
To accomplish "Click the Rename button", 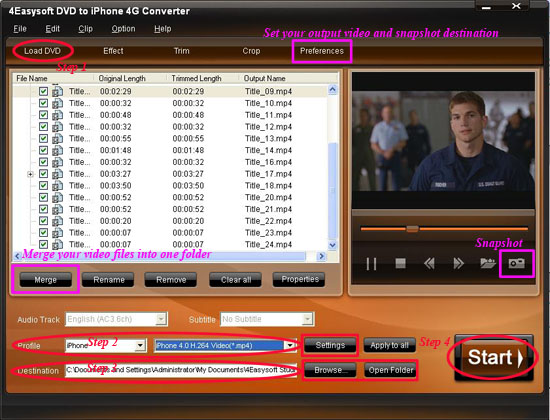I will pyautogui.click(x=108, y=280).
